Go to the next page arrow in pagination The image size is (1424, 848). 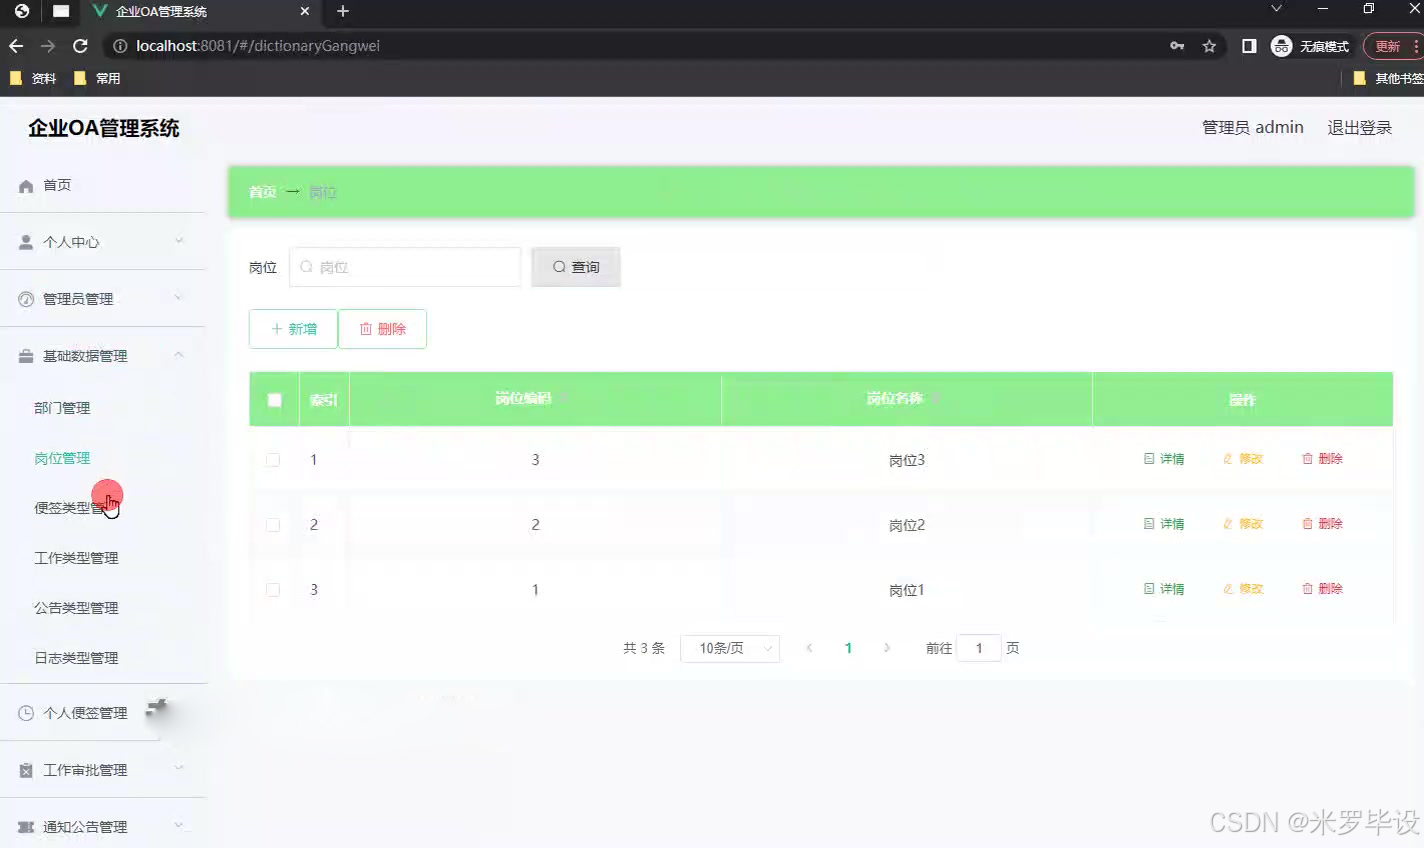coord(887,648)
